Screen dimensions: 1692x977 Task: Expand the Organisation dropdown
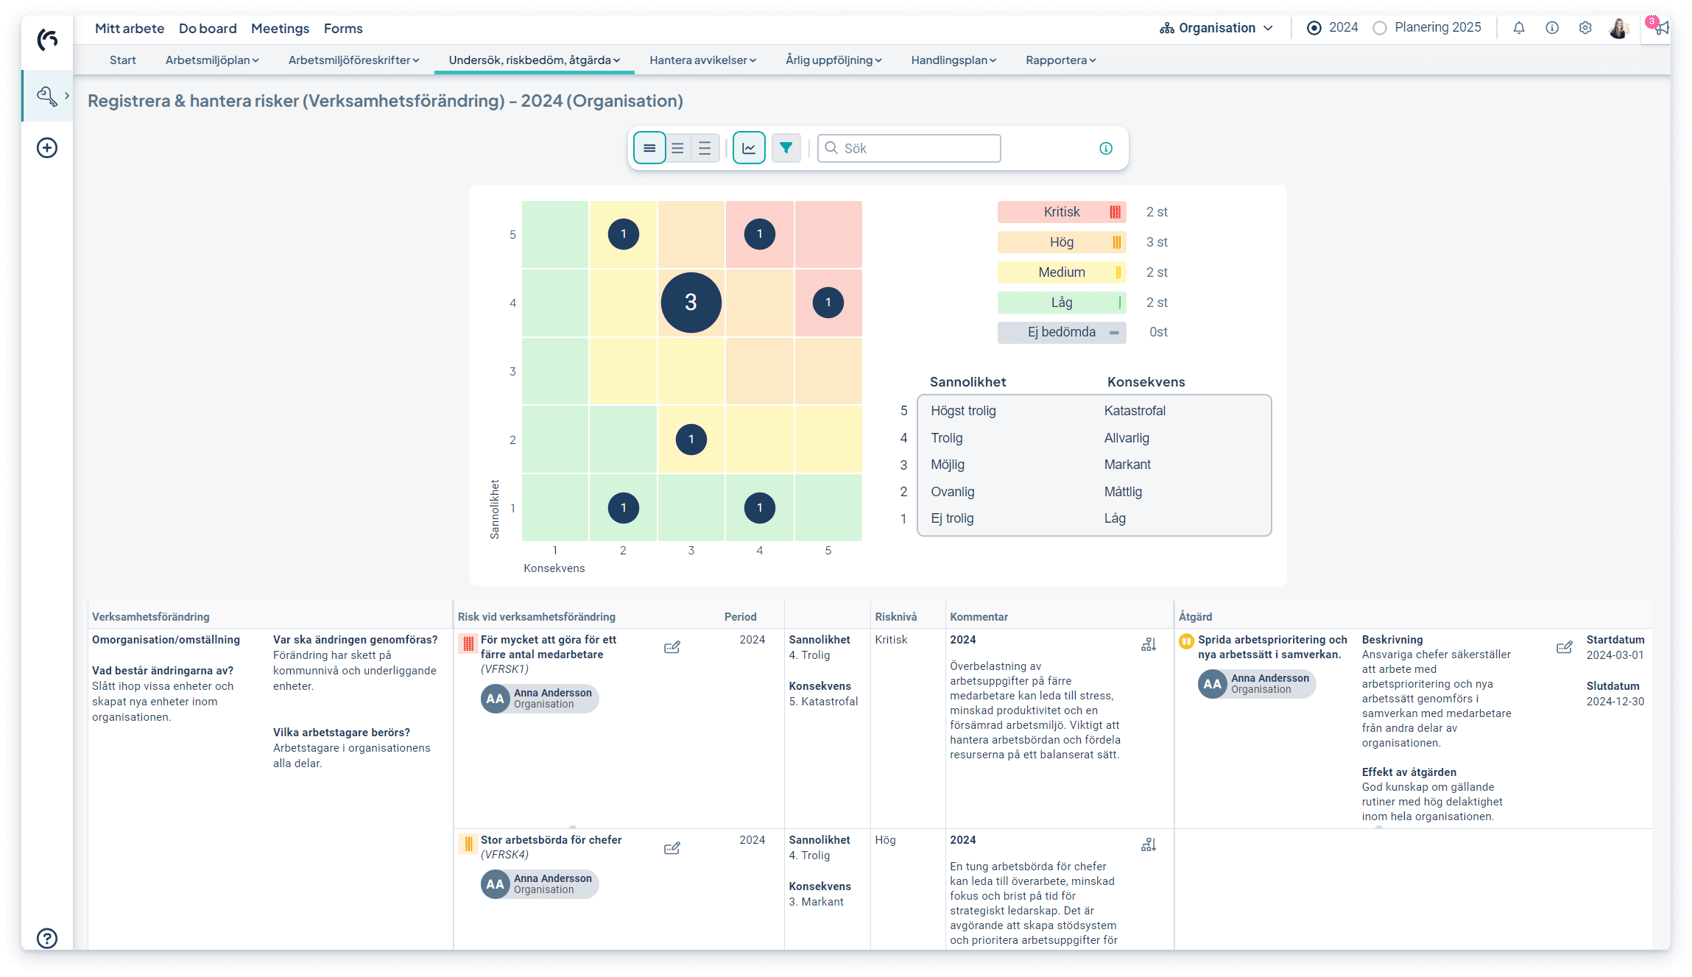[1216, 28]
